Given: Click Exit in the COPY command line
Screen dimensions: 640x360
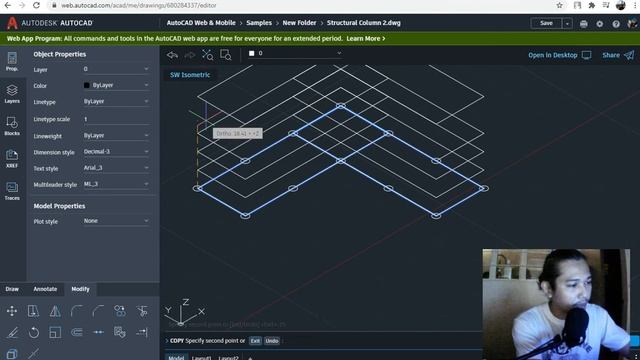Looking at the screenshot, I should point(255,341).
